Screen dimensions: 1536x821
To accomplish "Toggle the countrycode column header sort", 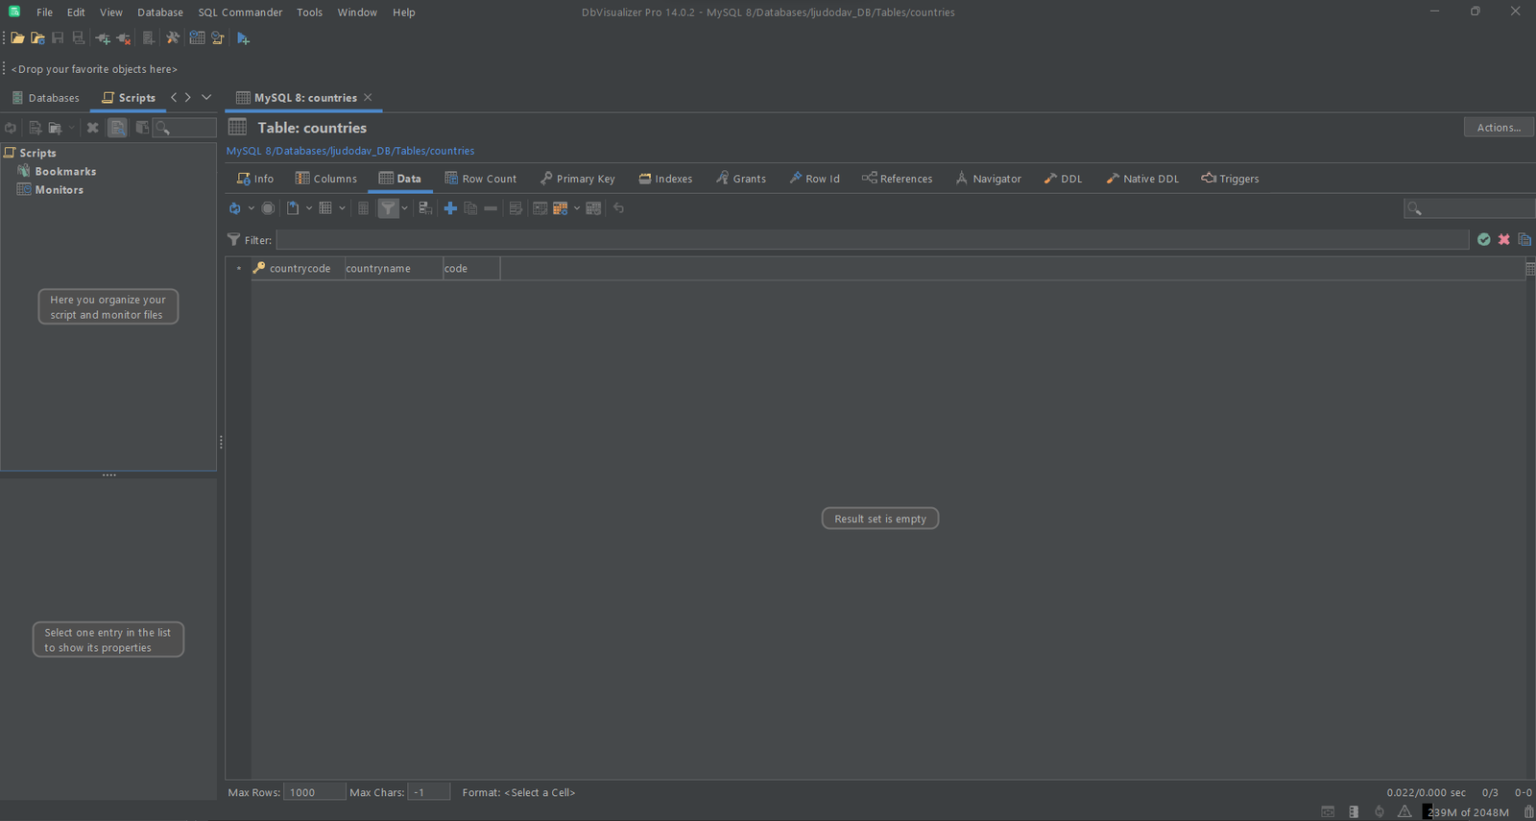I will pos(299,268).
